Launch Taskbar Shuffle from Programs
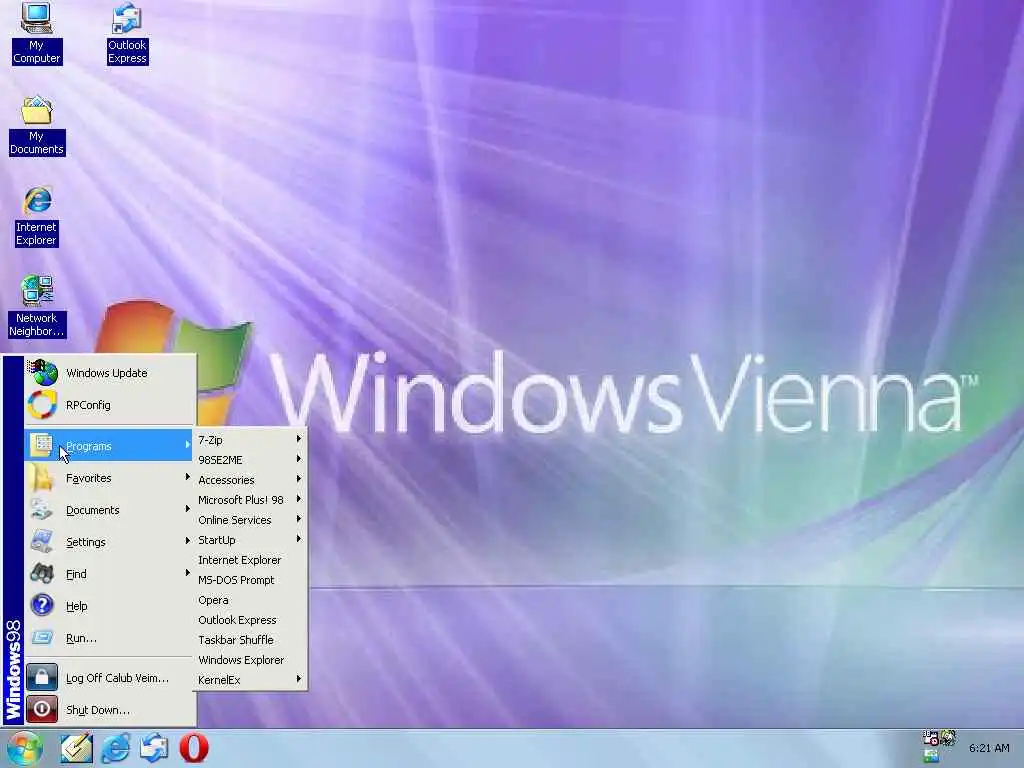This screenshot has height=768, width=1024. coord(249,640)
